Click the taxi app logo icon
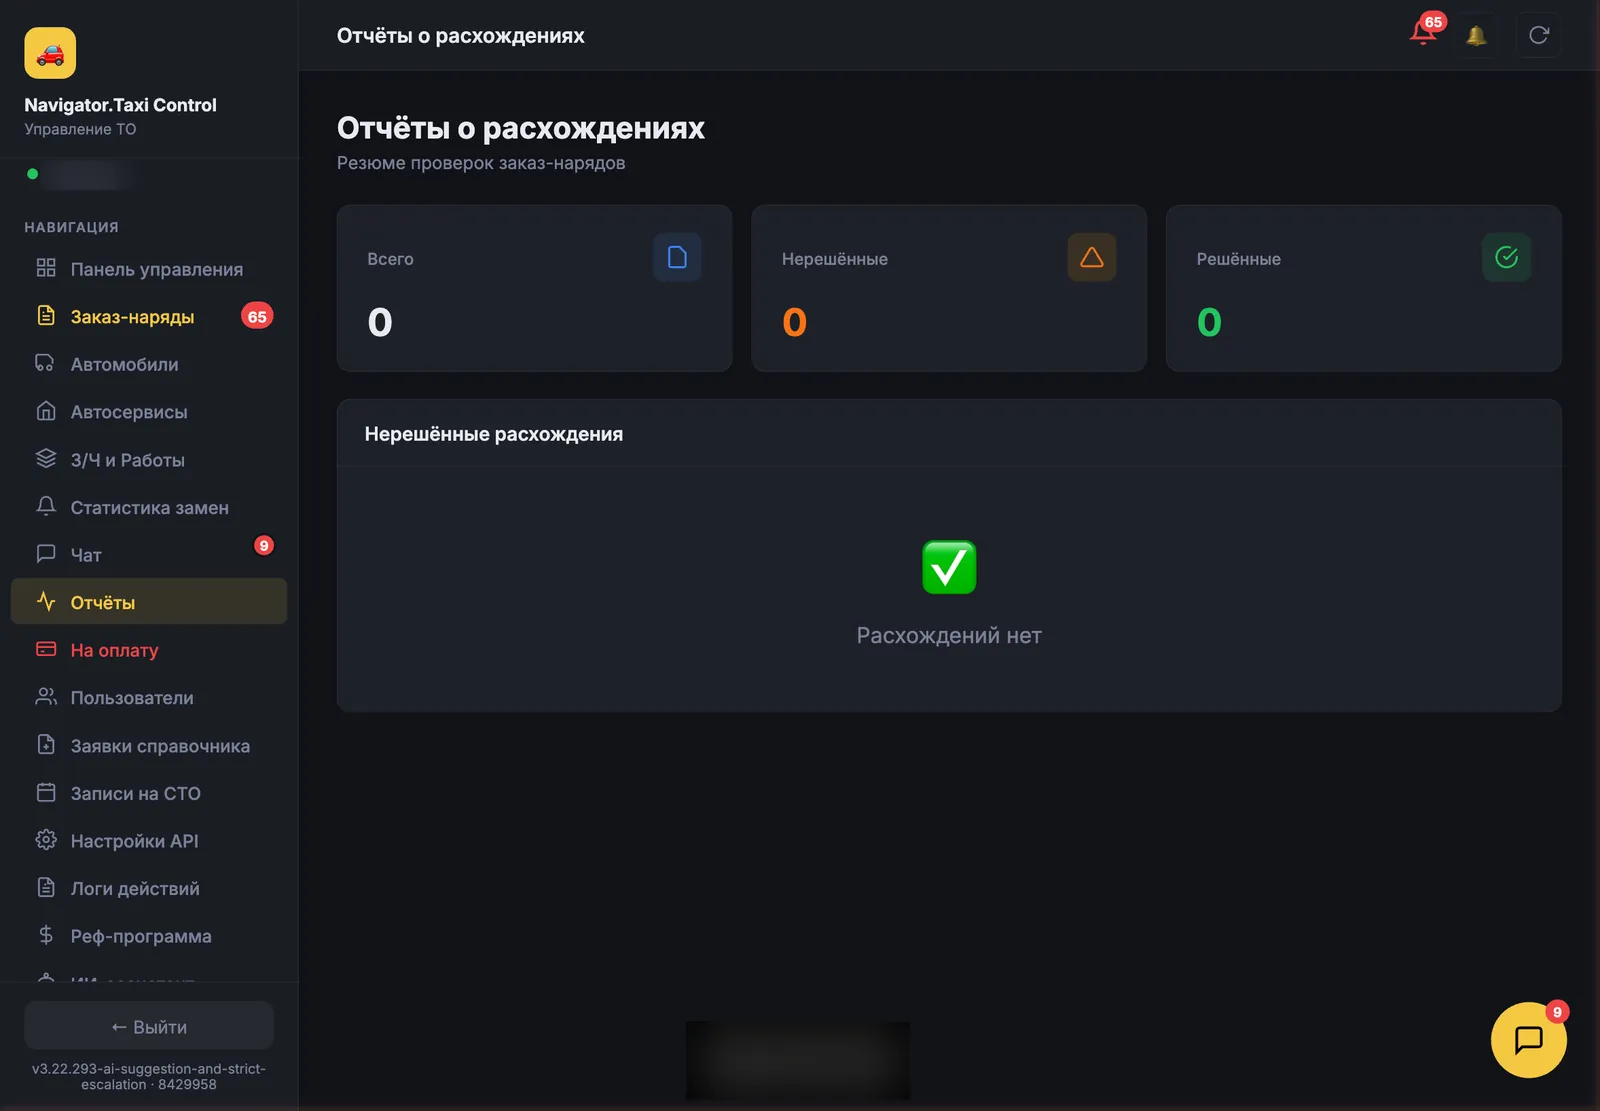Screen dimensions: 1600x1111 coord(50,53)
